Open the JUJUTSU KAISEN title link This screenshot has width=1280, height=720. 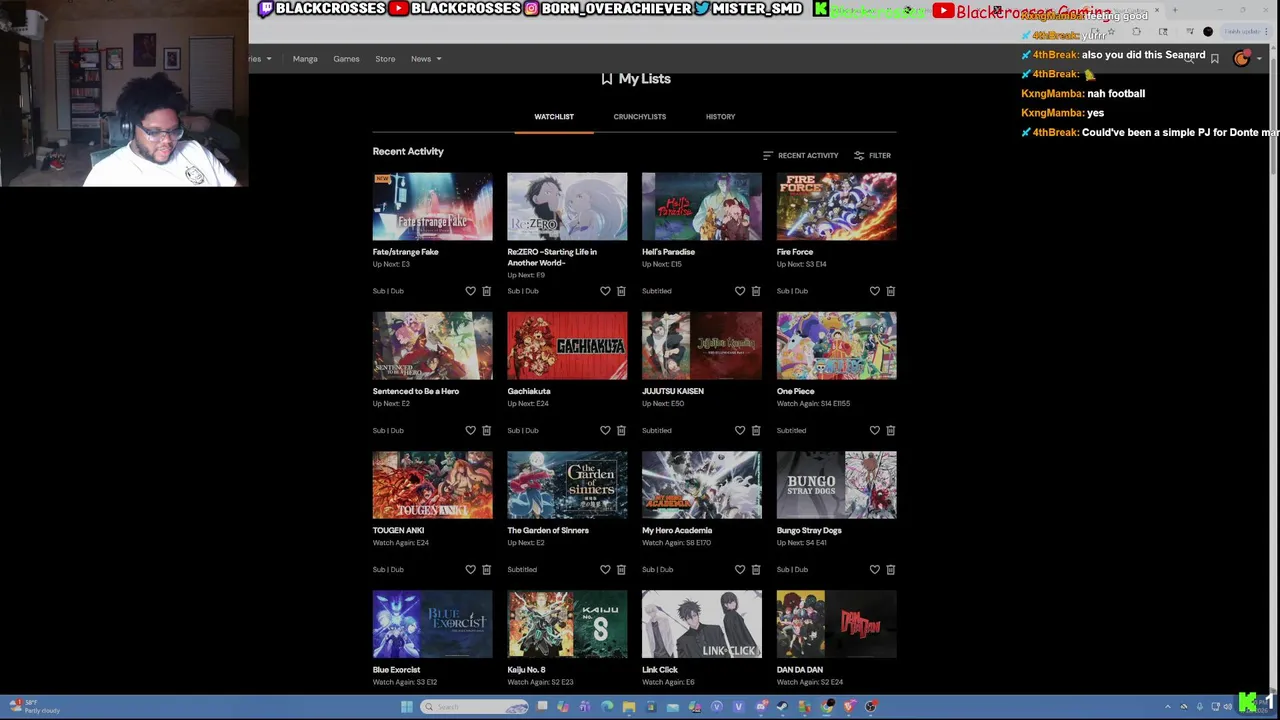click(x=673, y=391)
